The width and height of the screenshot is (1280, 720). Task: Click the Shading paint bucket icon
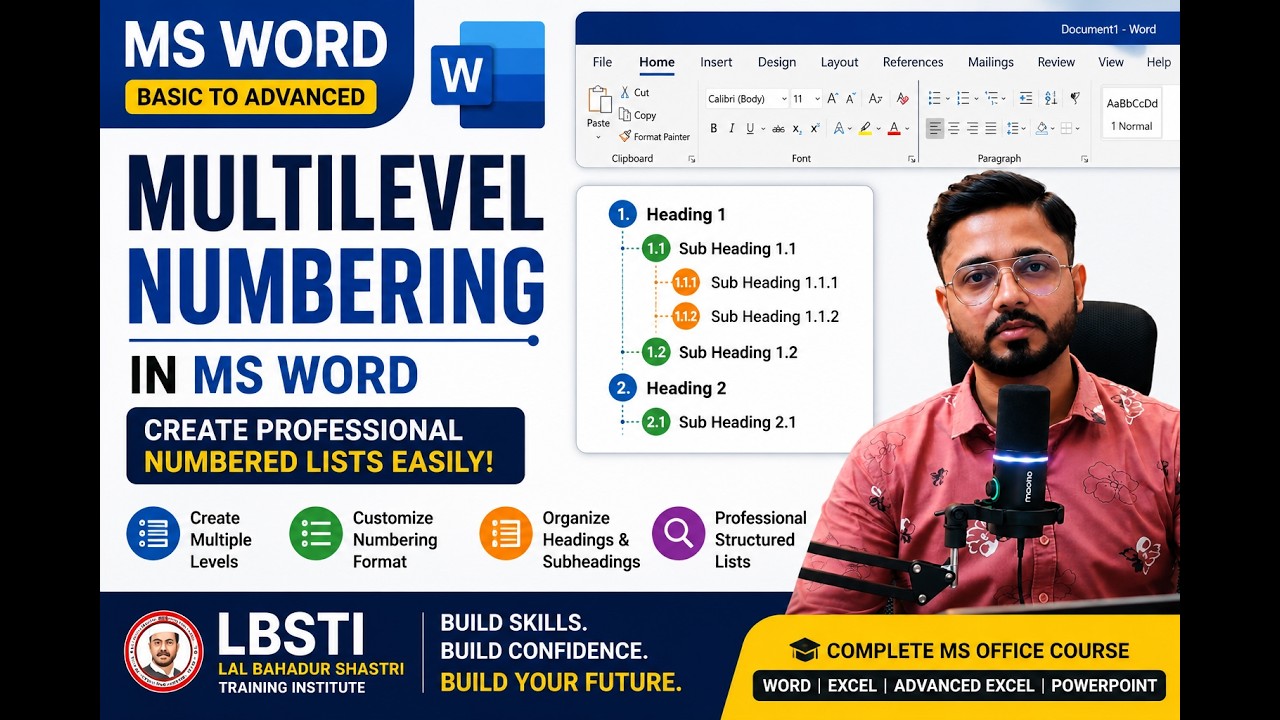point(1042,128)
